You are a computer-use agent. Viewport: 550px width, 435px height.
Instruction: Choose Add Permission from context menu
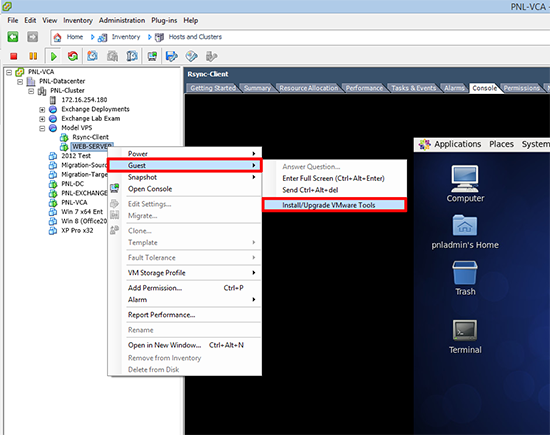[185, 288]
